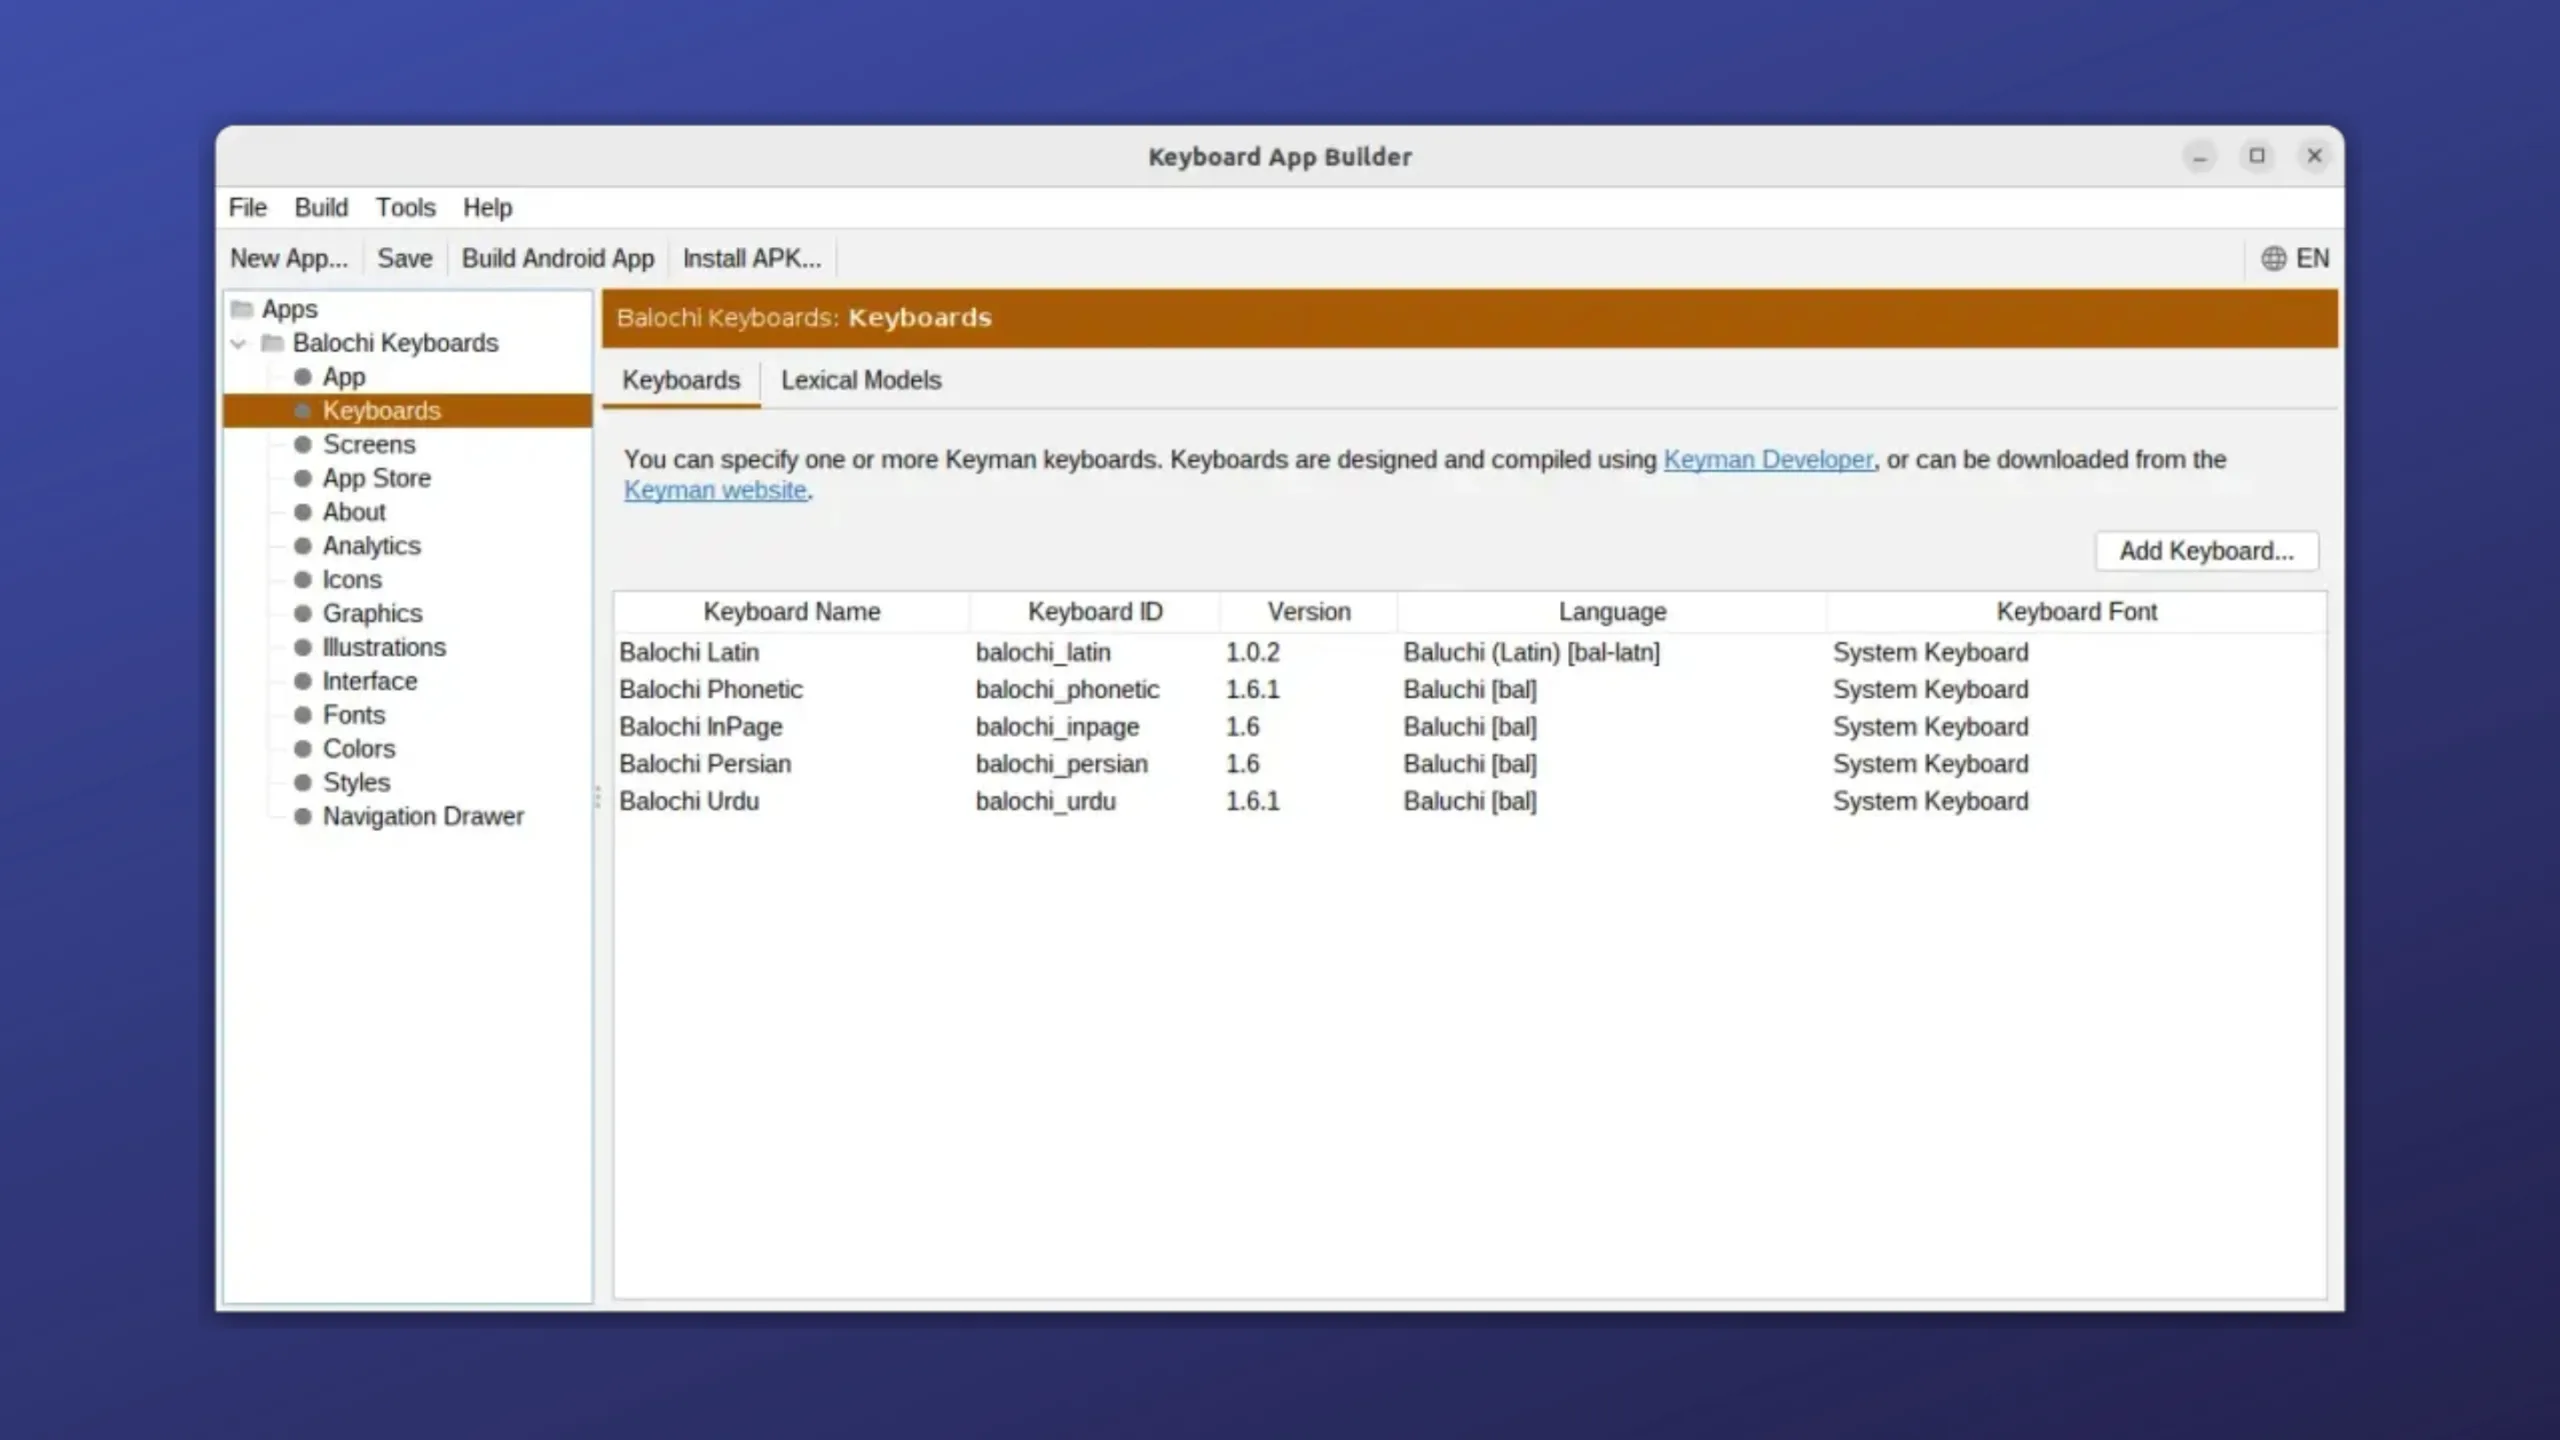Select Navigation Drawer in the sidebar tree

tap(422, 816)
